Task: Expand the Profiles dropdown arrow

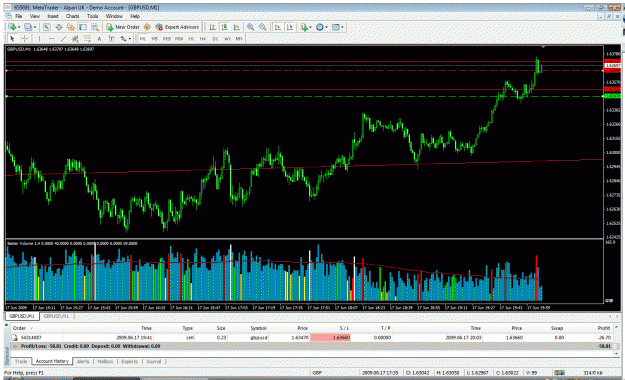Action: [x=35, y=27]
